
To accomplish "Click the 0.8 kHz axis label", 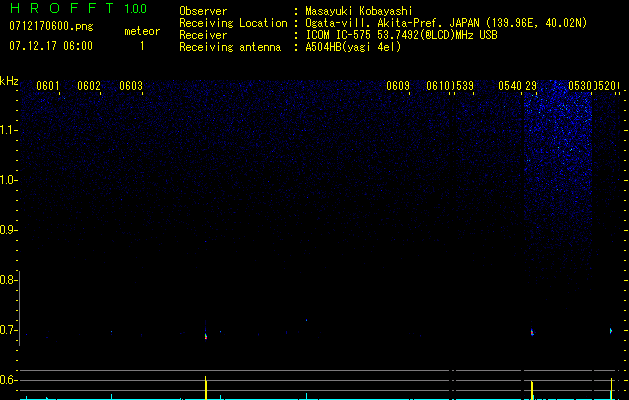I will tap(8, 280).
